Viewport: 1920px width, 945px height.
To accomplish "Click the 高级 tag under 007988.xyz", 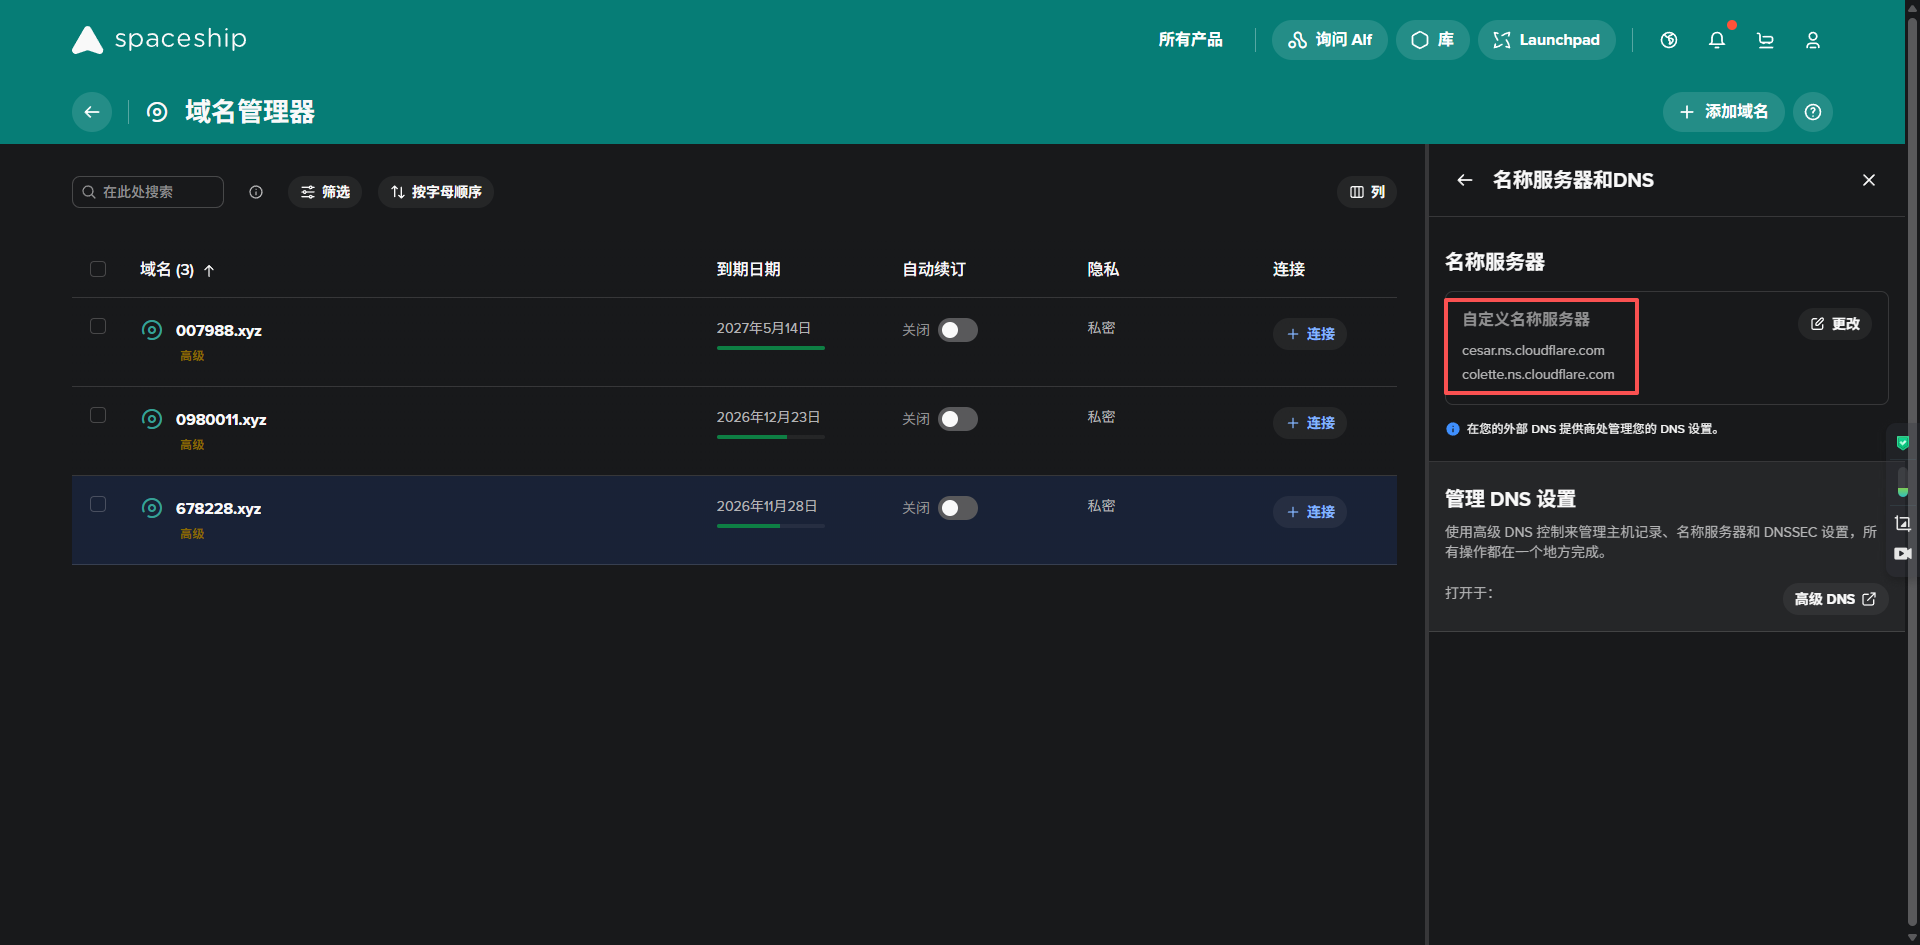I will (192, 356).
